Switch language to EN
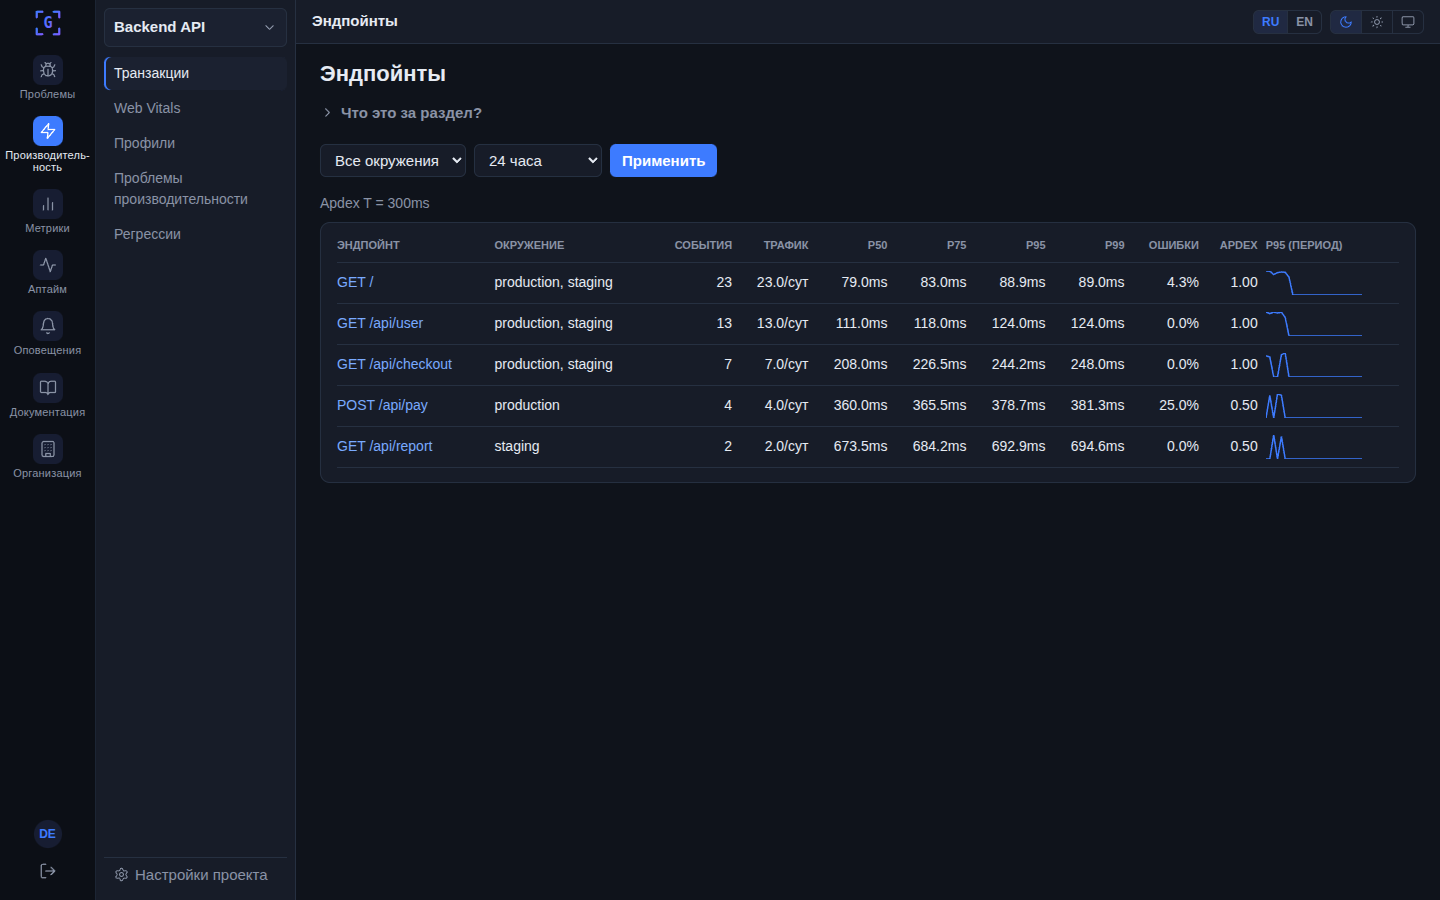The width and height of the screenshot is (1440, 900). pyautogui.click(x=1304, y=22)
